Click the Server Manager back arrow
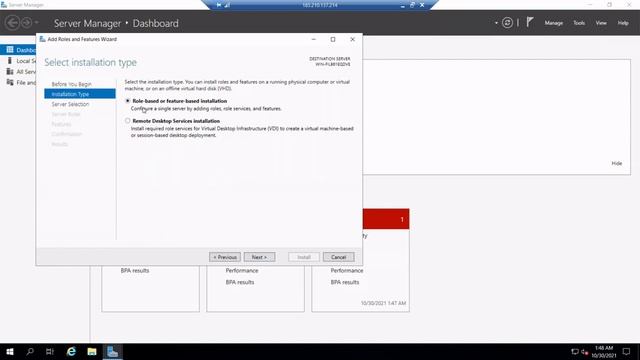The image size is (640, 360). coord(12,23)
